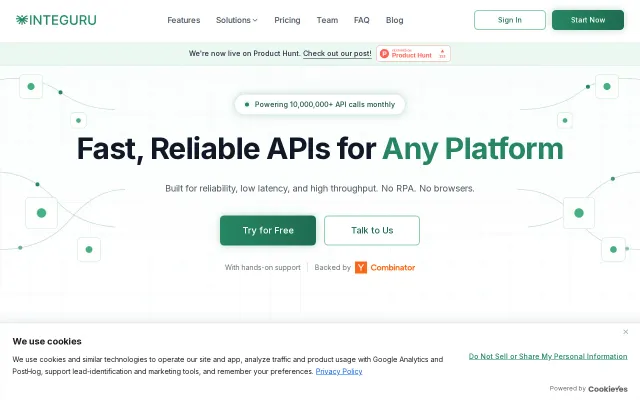640x400 pixels.
Task: Navigate to FAQ
Action: pos(362,20)
